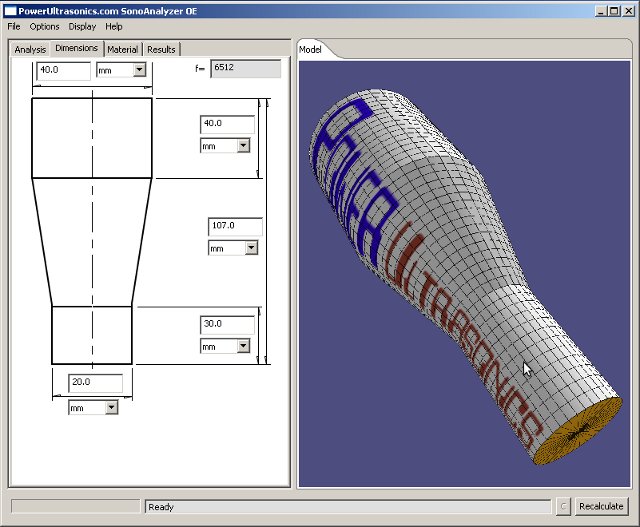The image size is (640, 527).
Task: Select the Model tab in viewer
Action: pos(310,49)
